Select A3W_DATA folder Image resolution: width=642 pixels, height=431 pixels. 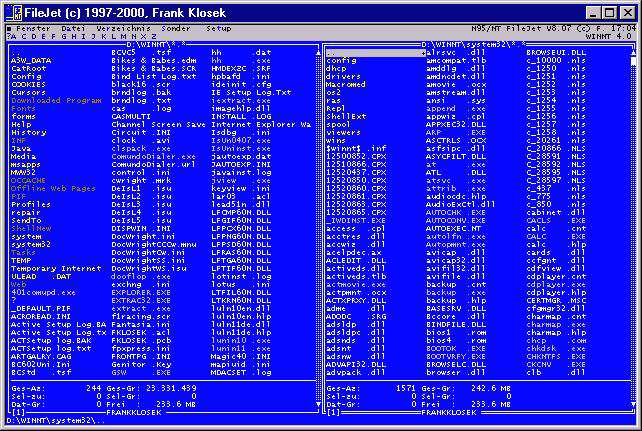(x=31, y=61)
